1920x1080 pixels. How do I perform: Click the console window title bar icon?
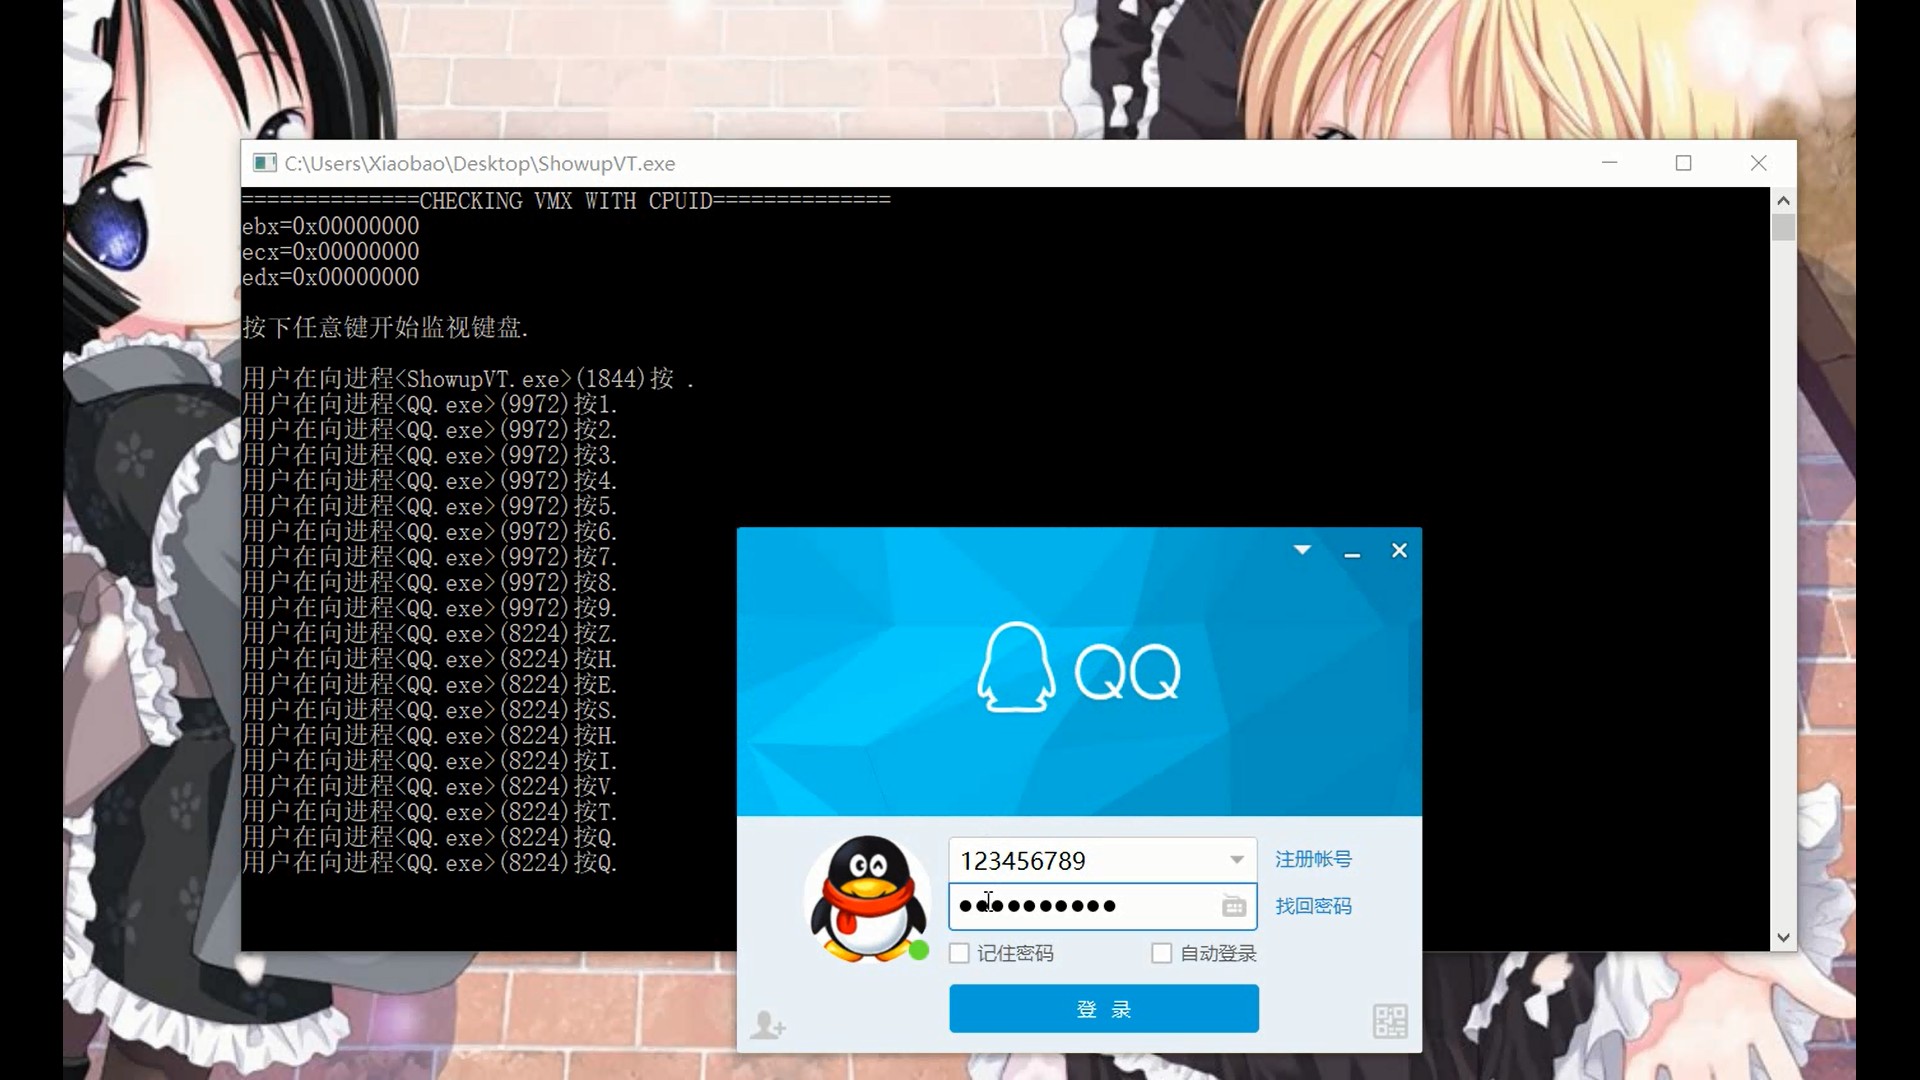pyautogui.click(x=264, y=163)
